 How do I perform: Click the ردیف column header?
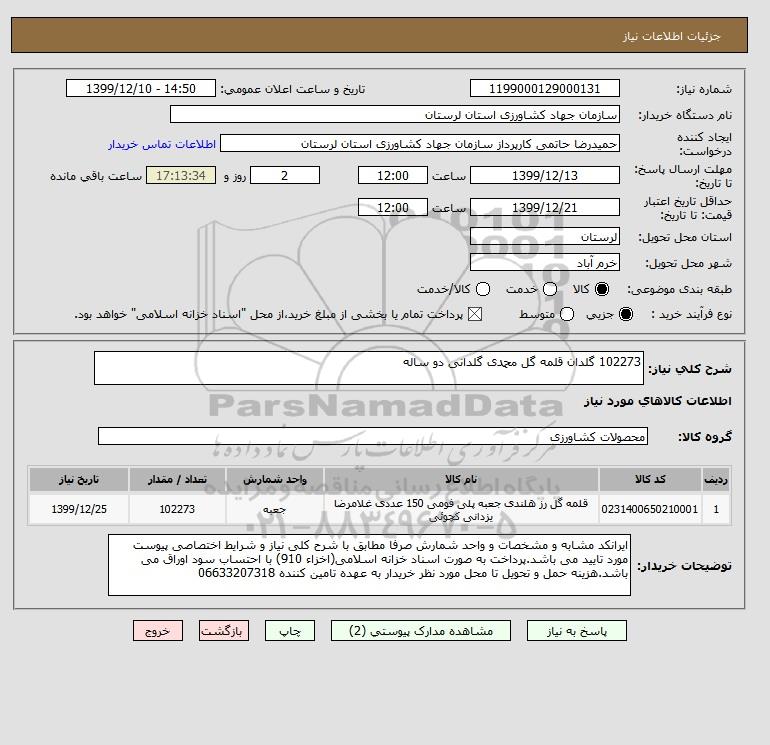click(x=716, y=479)
